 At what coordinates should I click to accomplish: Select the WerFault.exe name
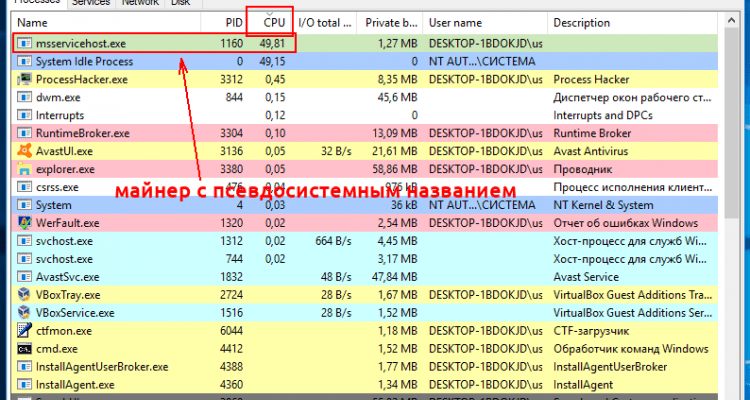point(67,223)
